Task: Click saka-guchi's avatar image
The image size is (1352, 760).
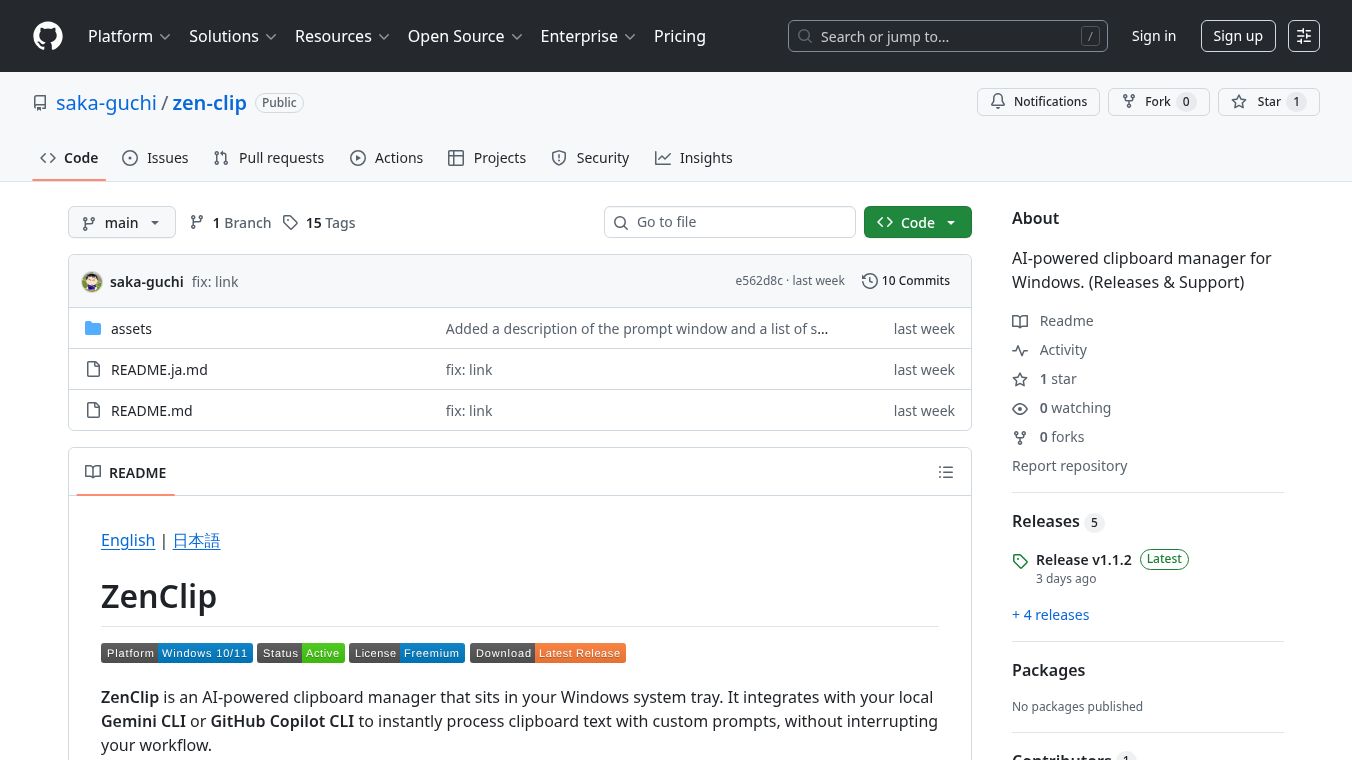Action: coord(92,282)
